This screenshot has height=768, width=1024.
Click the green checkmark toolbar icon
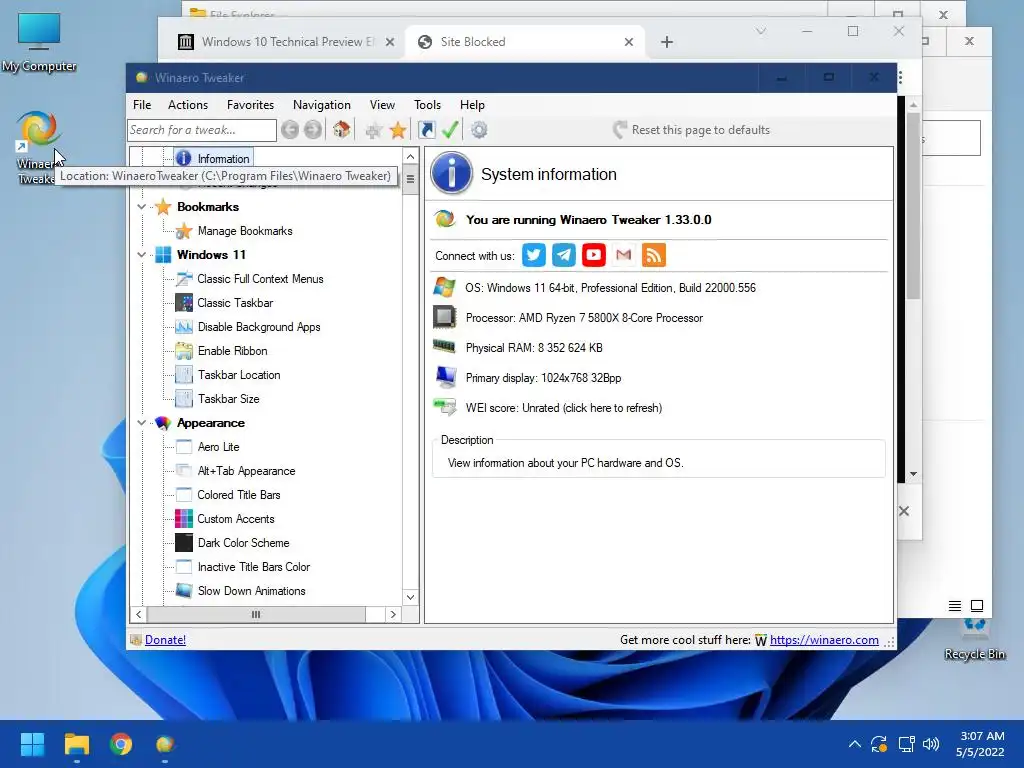(450, 129)
